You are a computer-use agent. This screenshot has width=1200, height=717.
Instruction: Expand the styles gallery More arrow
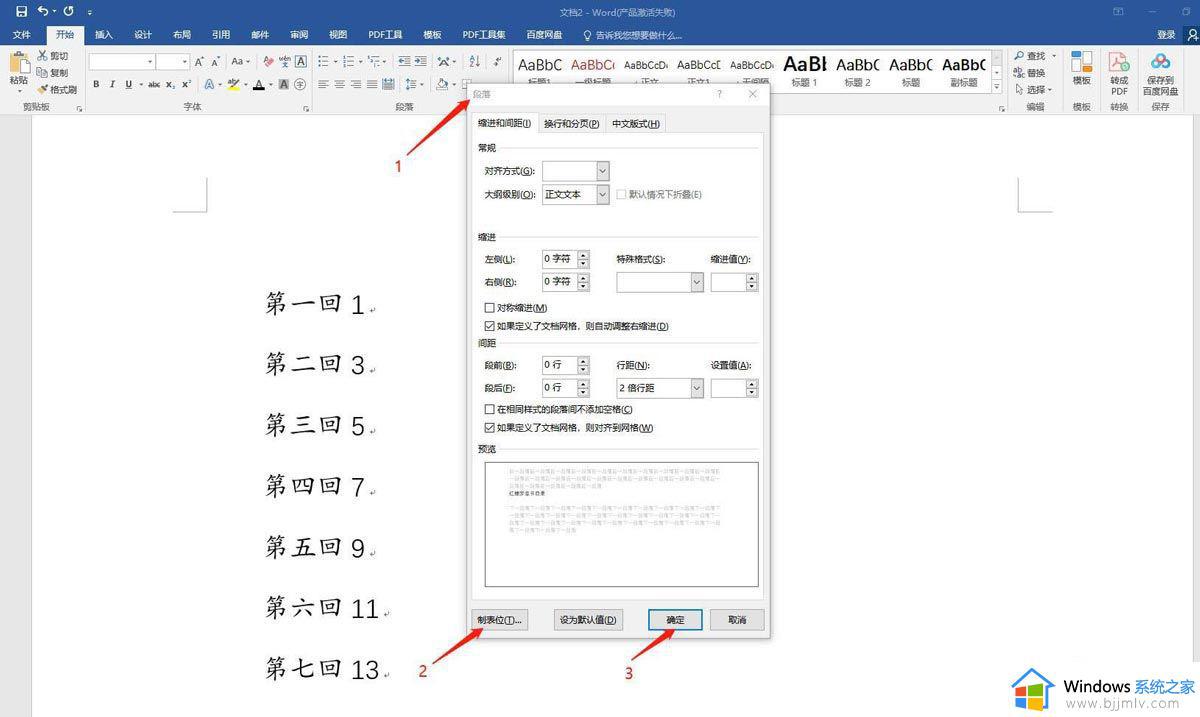click(998, 88)
